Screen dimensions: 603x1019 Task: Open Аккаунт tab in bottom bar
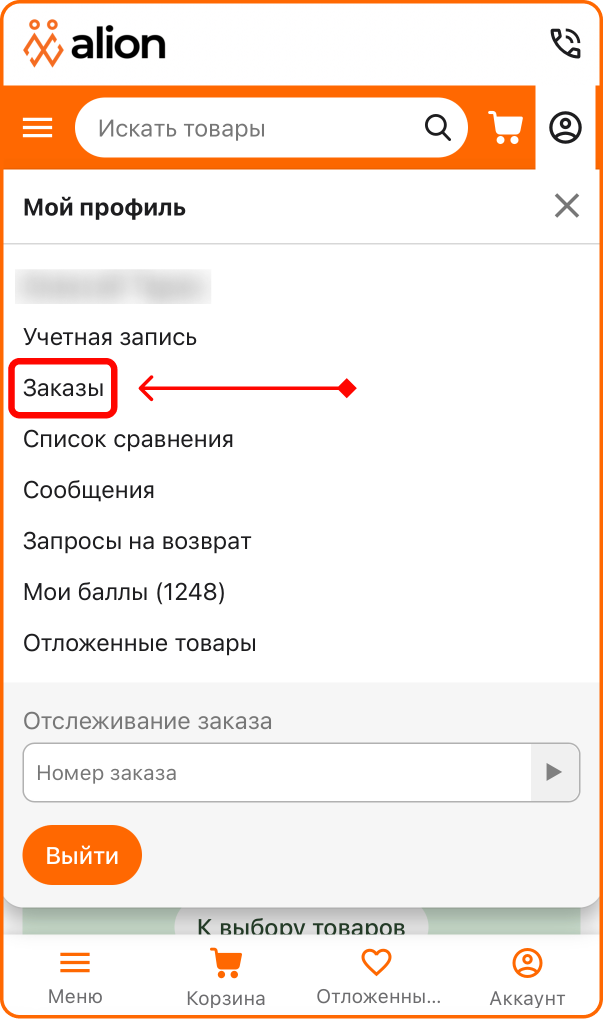[527, 977]
